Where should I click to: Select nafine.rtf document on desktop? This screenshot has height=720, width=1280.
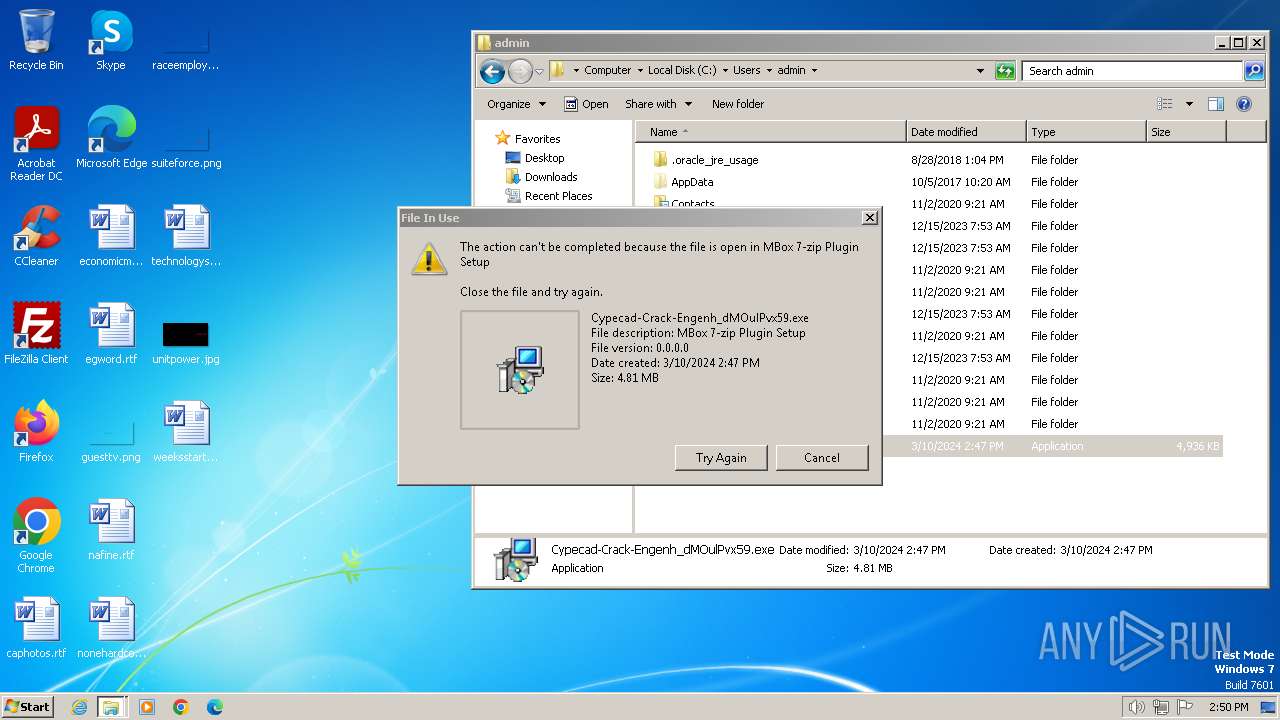[x=111, y=530]
